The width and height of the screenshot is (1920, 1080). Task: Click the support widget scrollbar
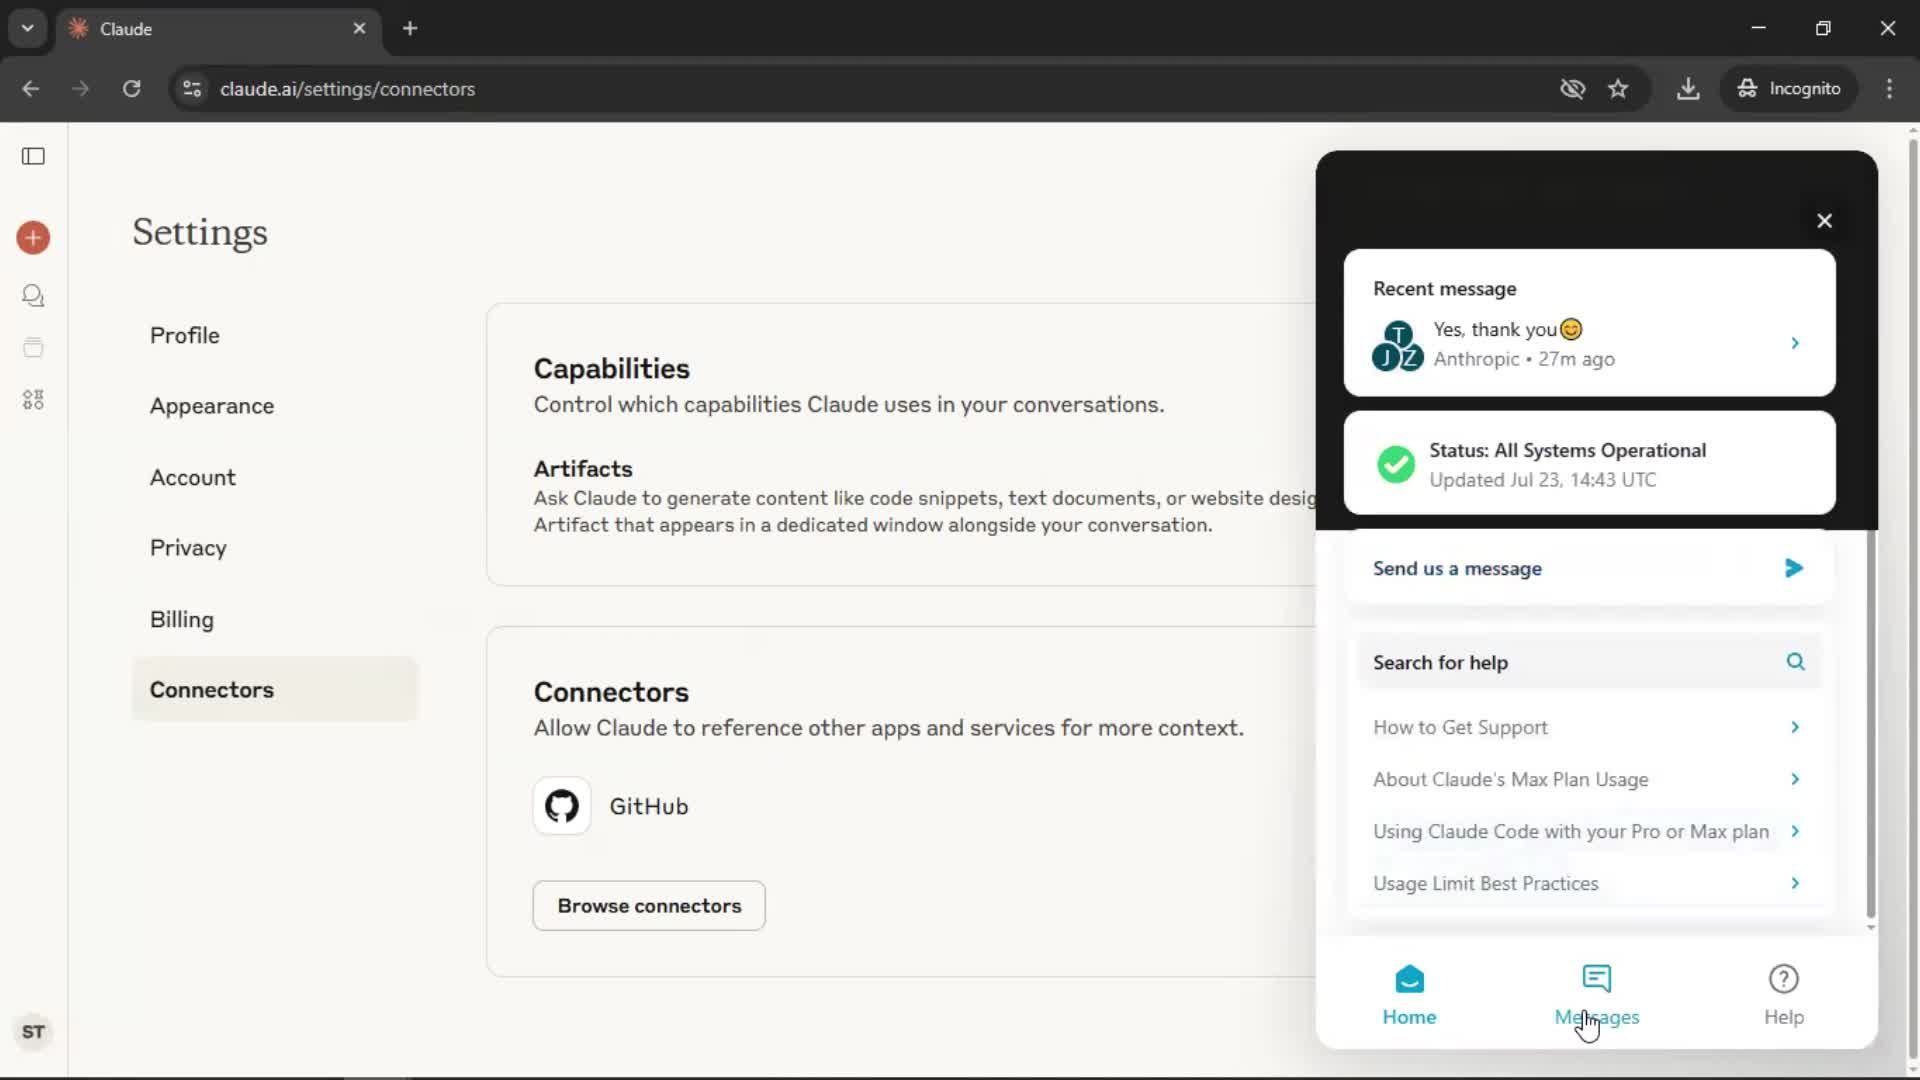click(1870, 725)
